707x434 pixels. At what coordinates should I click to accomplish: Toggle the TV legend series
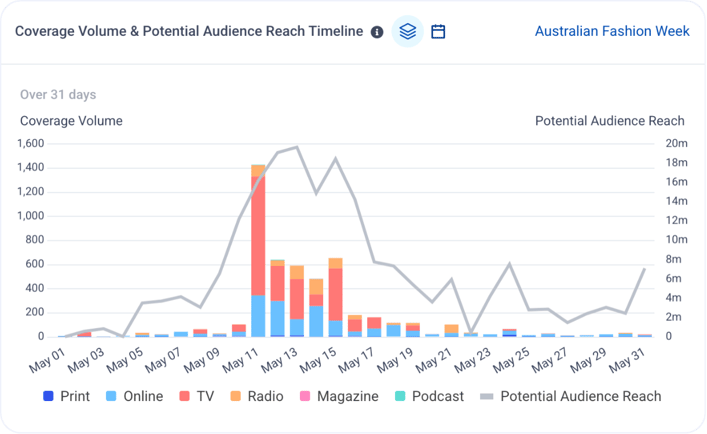pyautogui.click(x=197, y=396)
